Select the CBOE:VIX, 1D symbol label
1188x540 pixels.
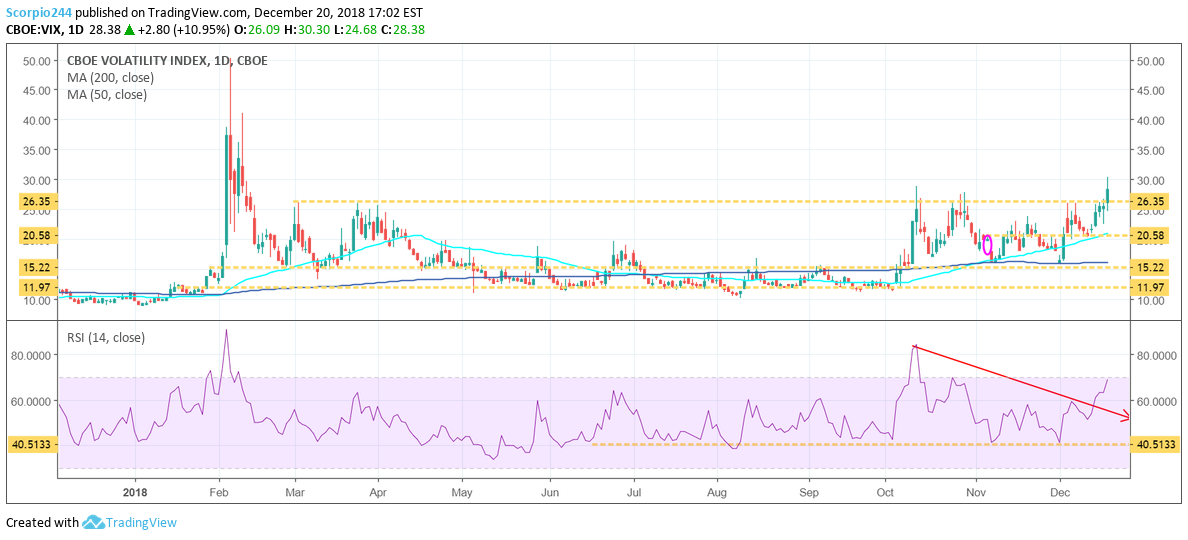[44, 28]
